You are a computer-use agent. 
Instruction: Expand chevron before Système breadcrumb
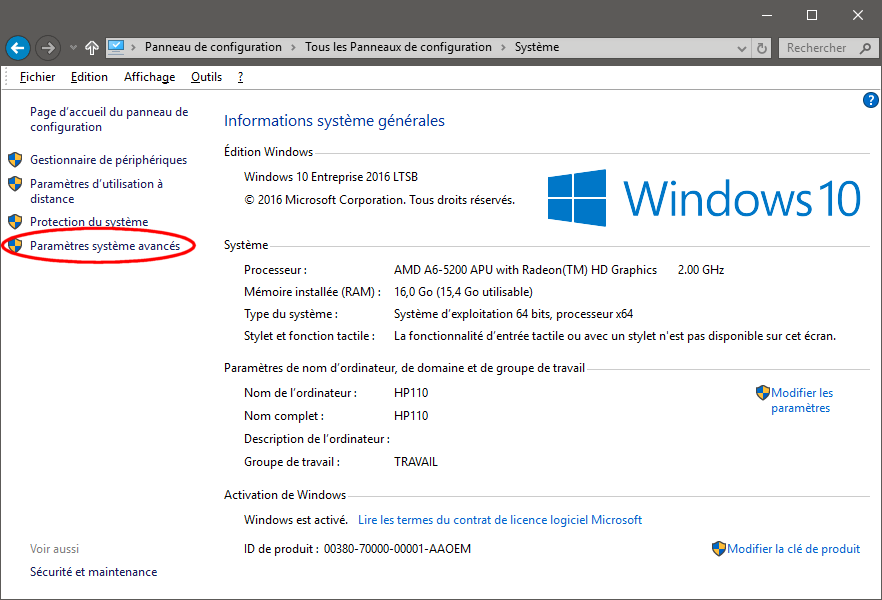[x=503, y=47]
